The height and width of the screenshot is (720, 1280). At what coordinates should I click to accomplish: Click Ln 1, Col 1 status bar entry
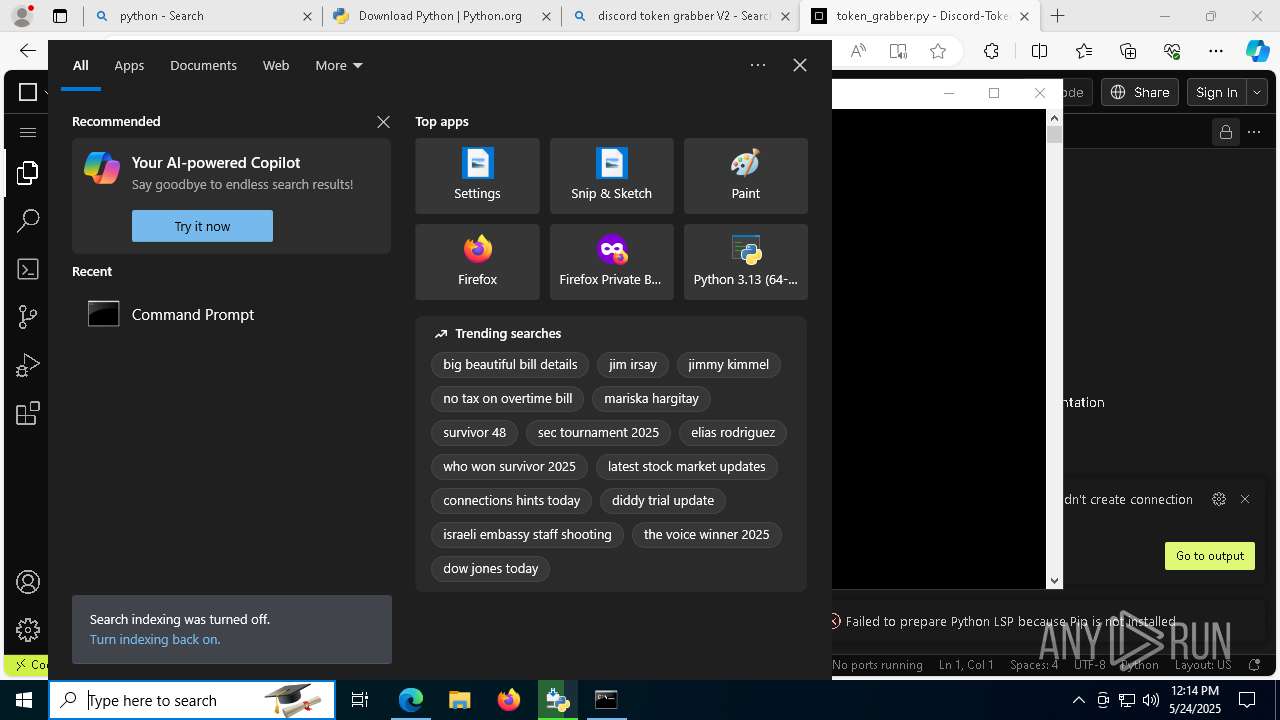pos(966,665)
